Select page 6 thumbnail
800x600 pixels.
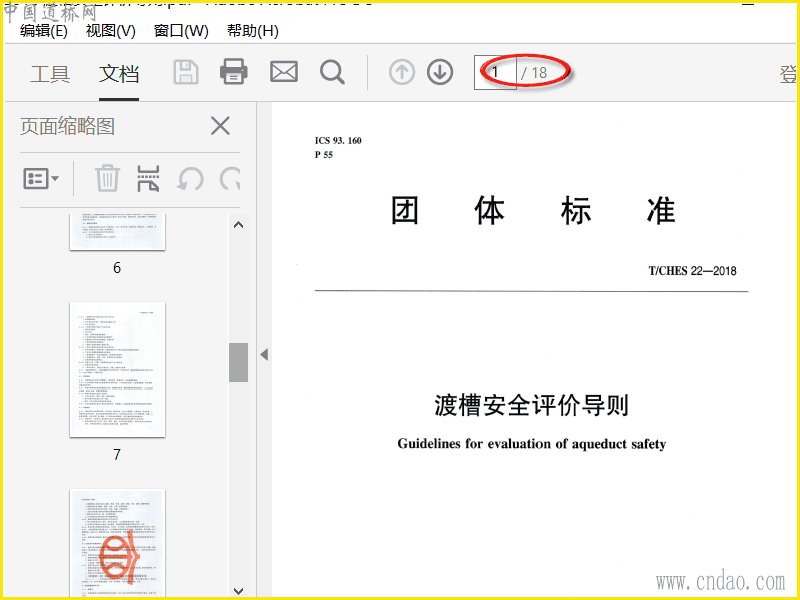coord(117,232)
